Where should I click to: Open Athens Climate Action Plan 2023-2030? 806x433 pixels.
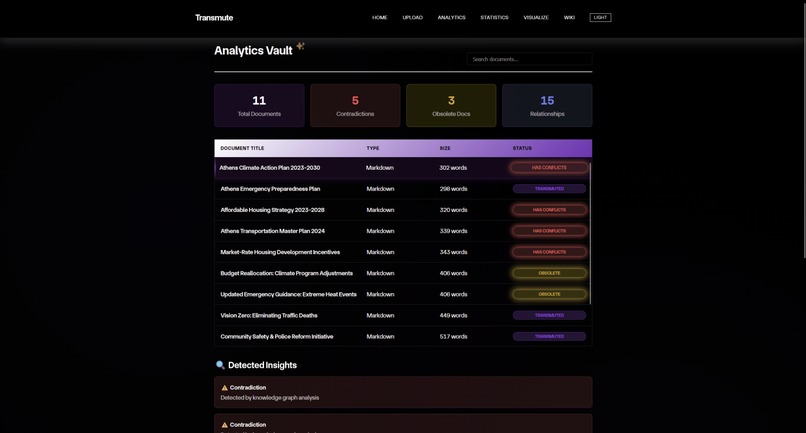click(x=269, y=168)
